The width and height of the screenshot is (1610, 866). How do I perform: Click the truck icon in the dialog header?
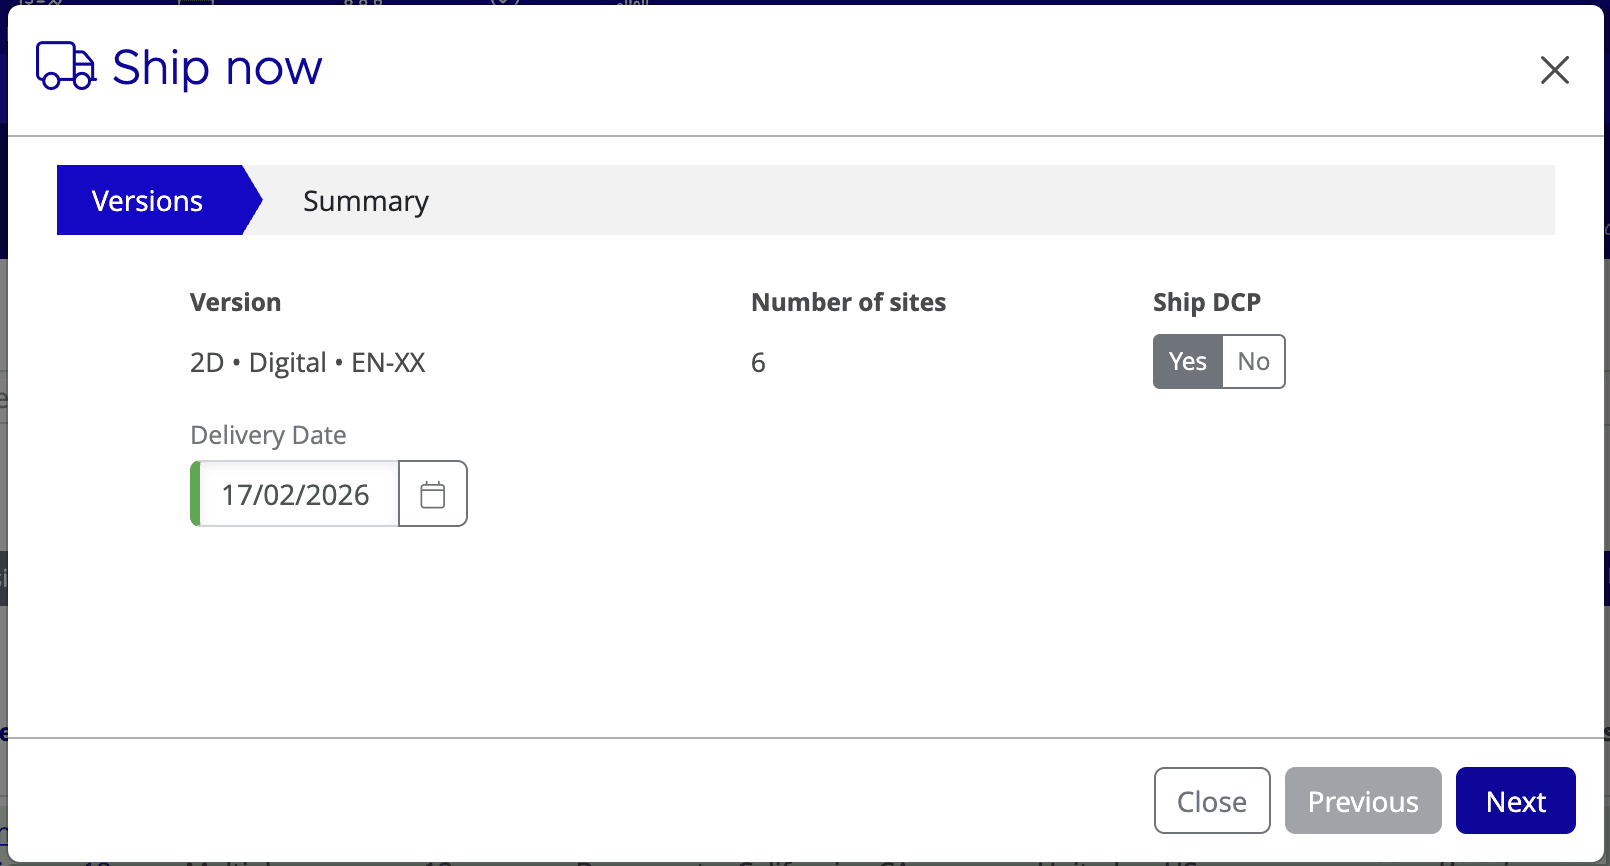pyautogui.click(x=62, y=67)
